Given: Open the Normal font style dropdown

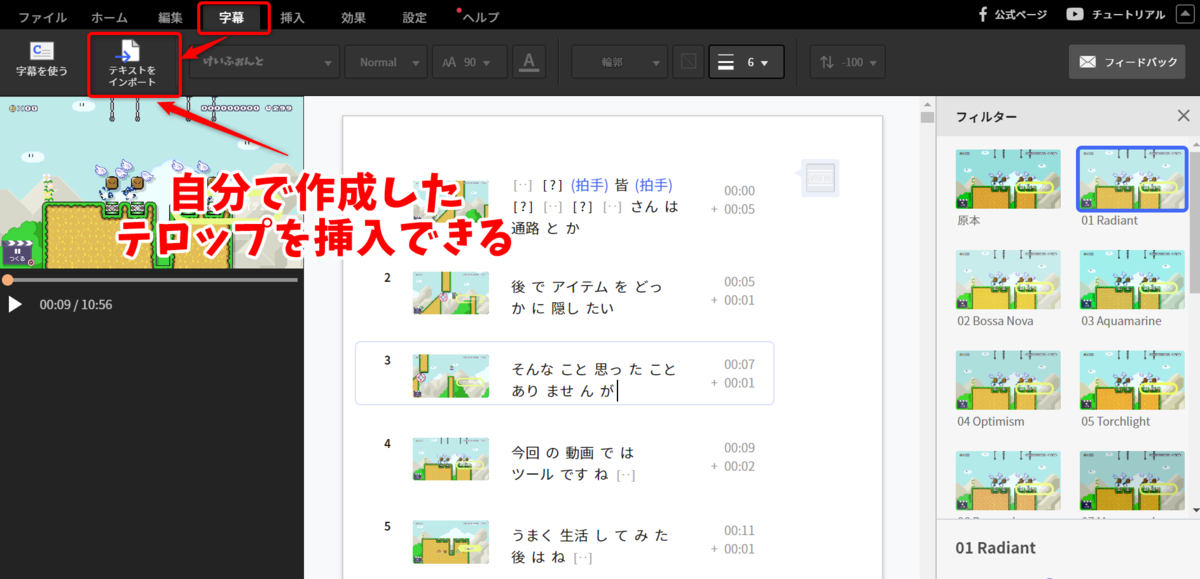Looking at the screenshot, I should [386, 62].
